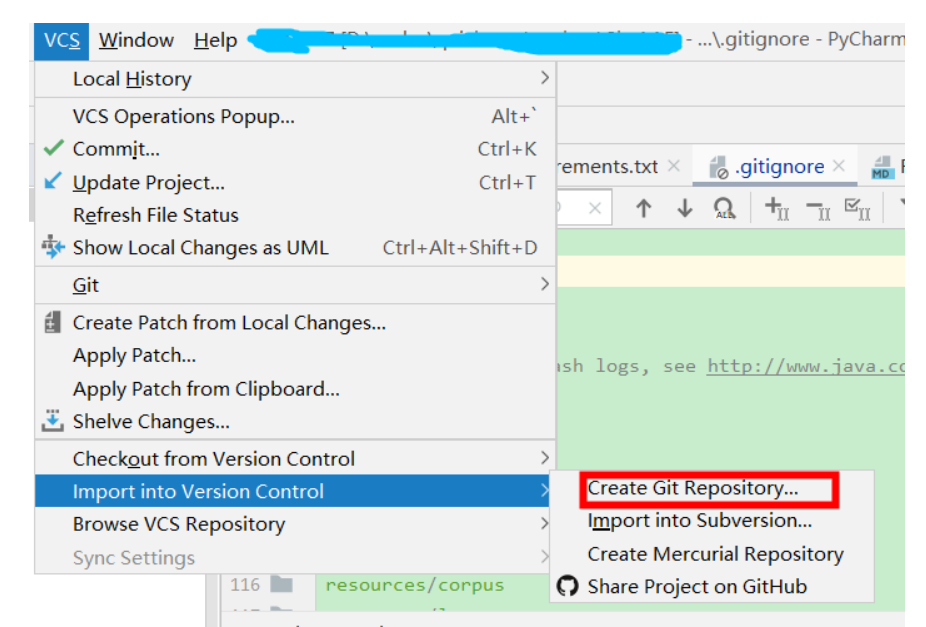Click the UML diagram icon
The height and width of the screenshot is (627, 926).
tap(53, 247)
